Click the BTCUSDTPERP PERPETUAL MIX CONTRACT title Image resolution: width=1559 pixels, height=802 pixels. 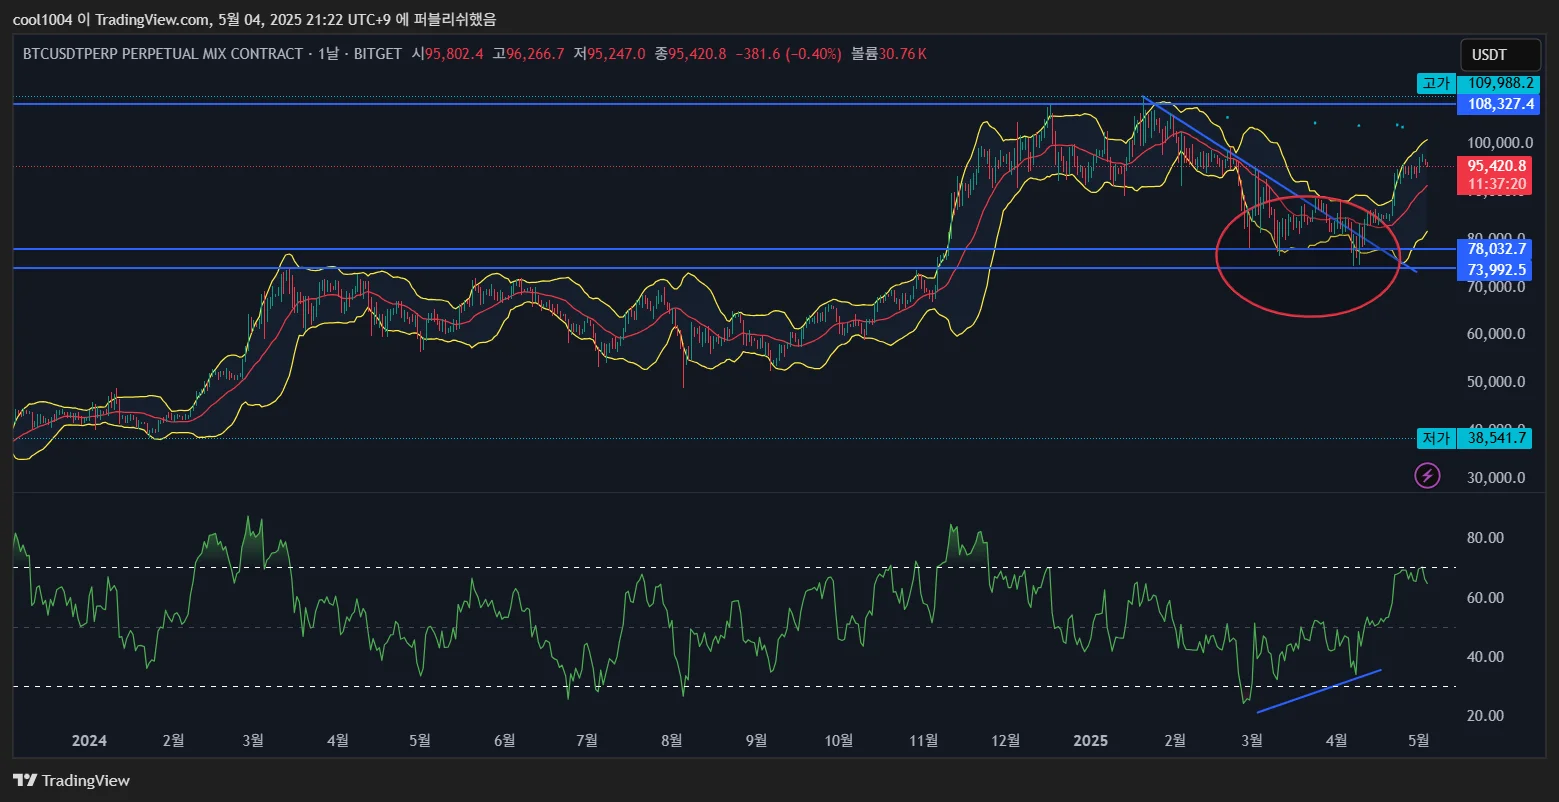[162, 54]
